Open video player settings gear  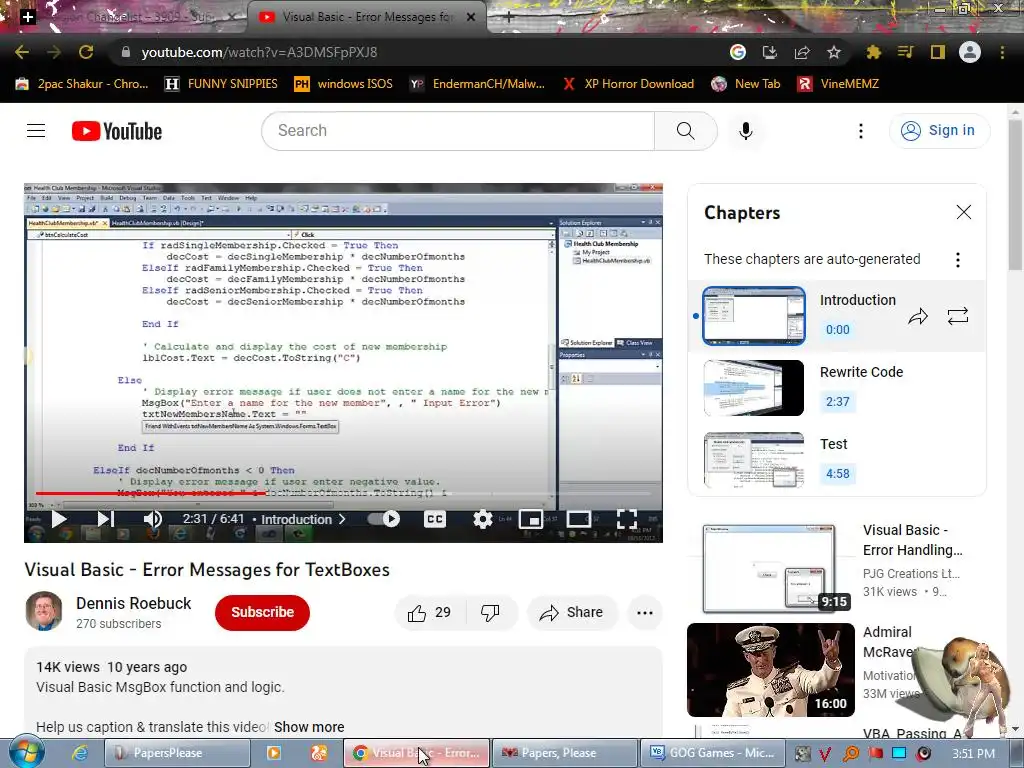click(x=483, y=519)
